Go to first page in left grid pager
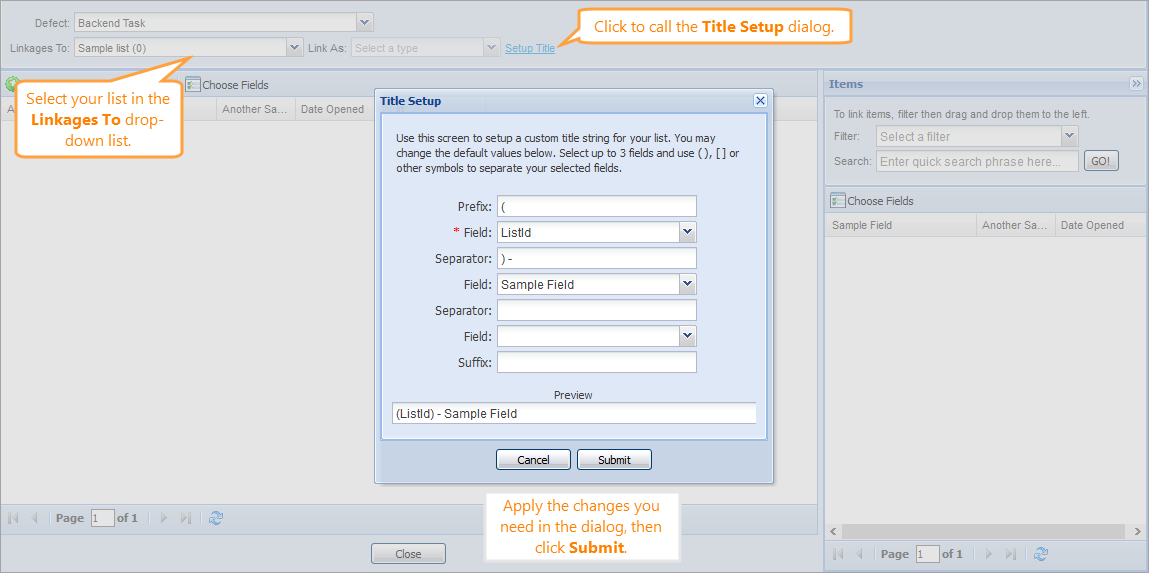The width and height of the screenshot is (1149, 573). (x=13, y=518)
